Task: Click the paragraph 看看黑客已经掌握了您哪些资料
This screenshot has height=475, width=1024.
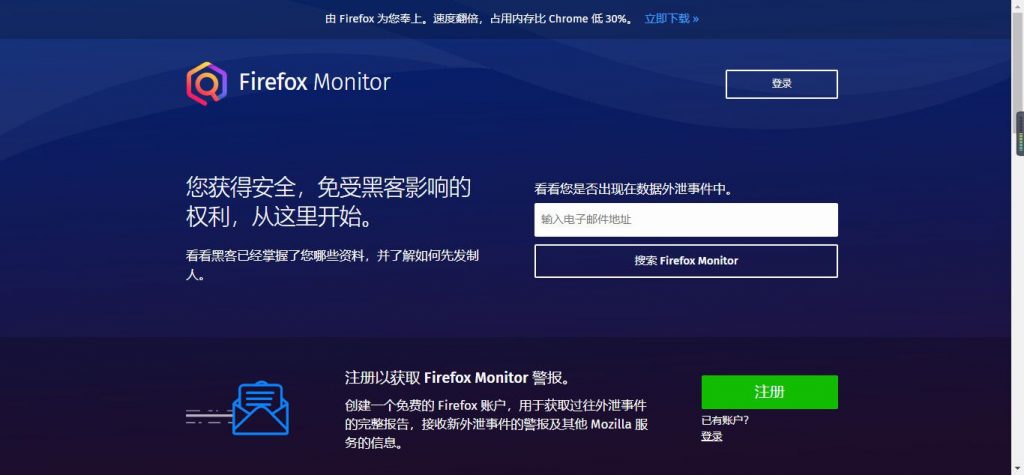Action: [332, 265]
